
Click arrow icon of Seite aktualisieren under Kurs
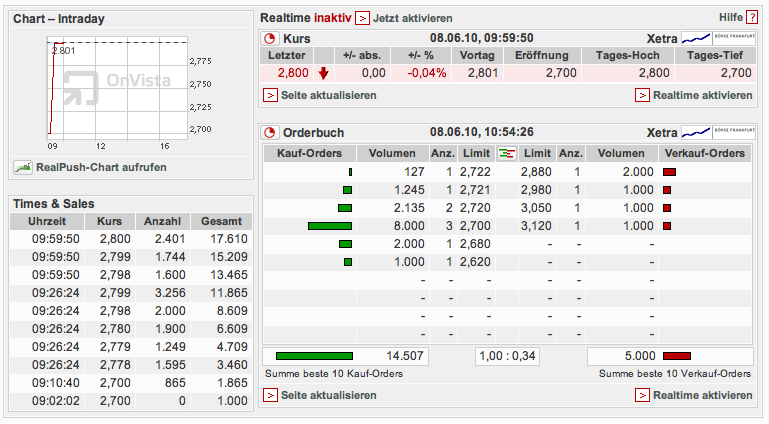tap(270, 95)
